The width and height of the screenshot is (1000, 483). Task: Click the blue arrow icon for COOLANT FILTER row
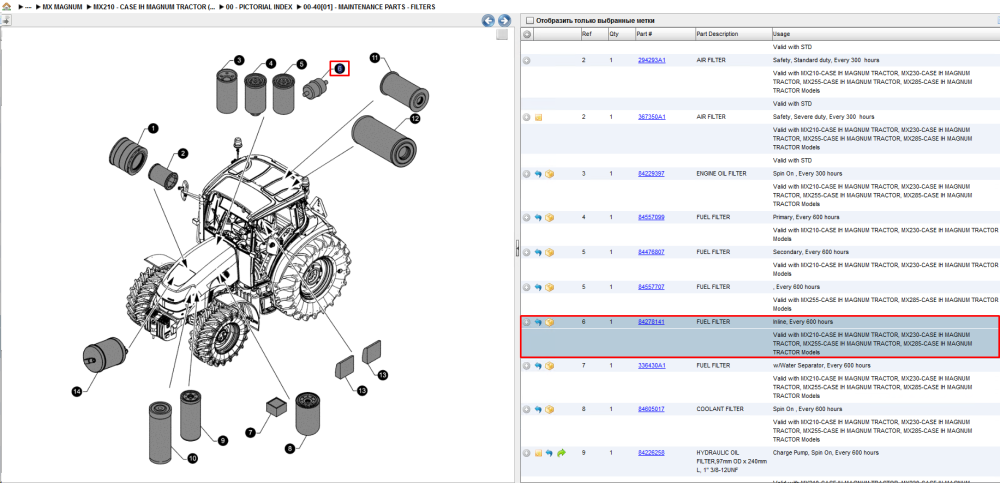[538, 410]
